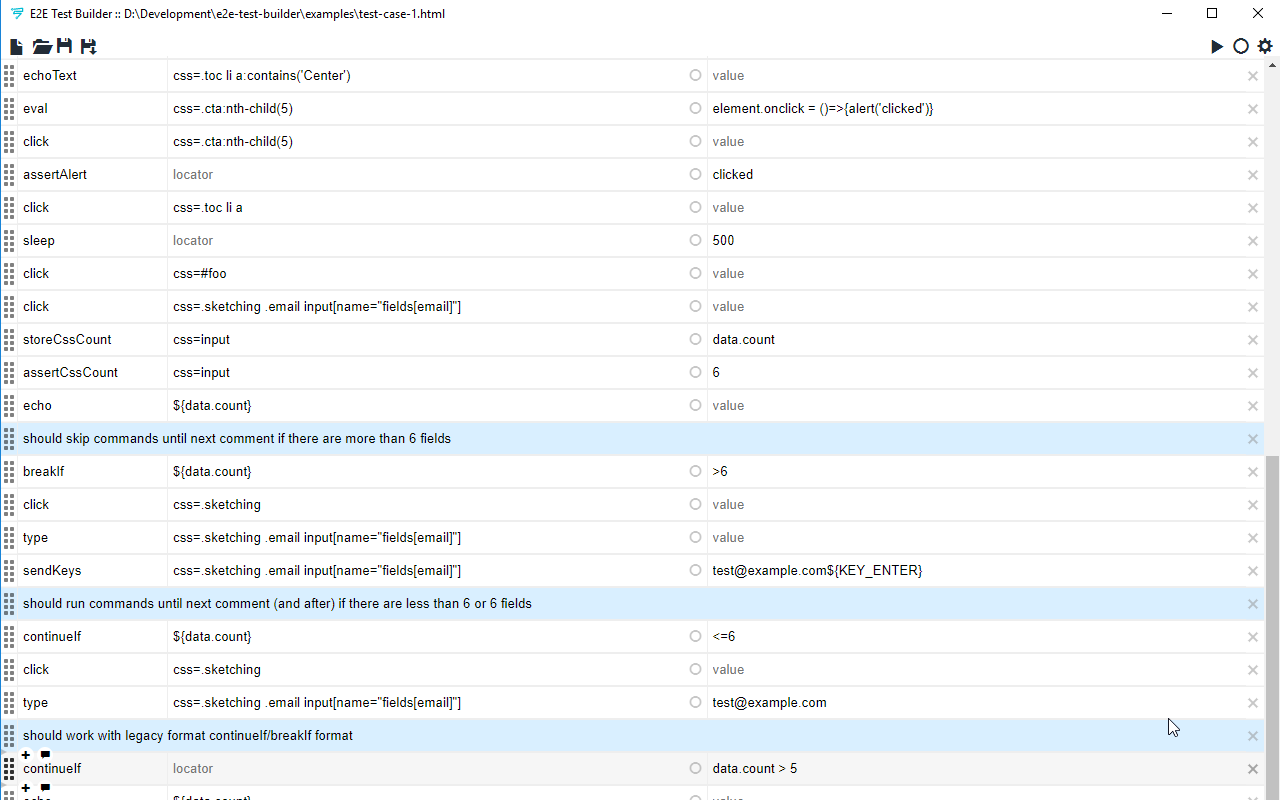Click the picker circle on the sleep row
Screen dimensions: 1280x800
point(695,240)
